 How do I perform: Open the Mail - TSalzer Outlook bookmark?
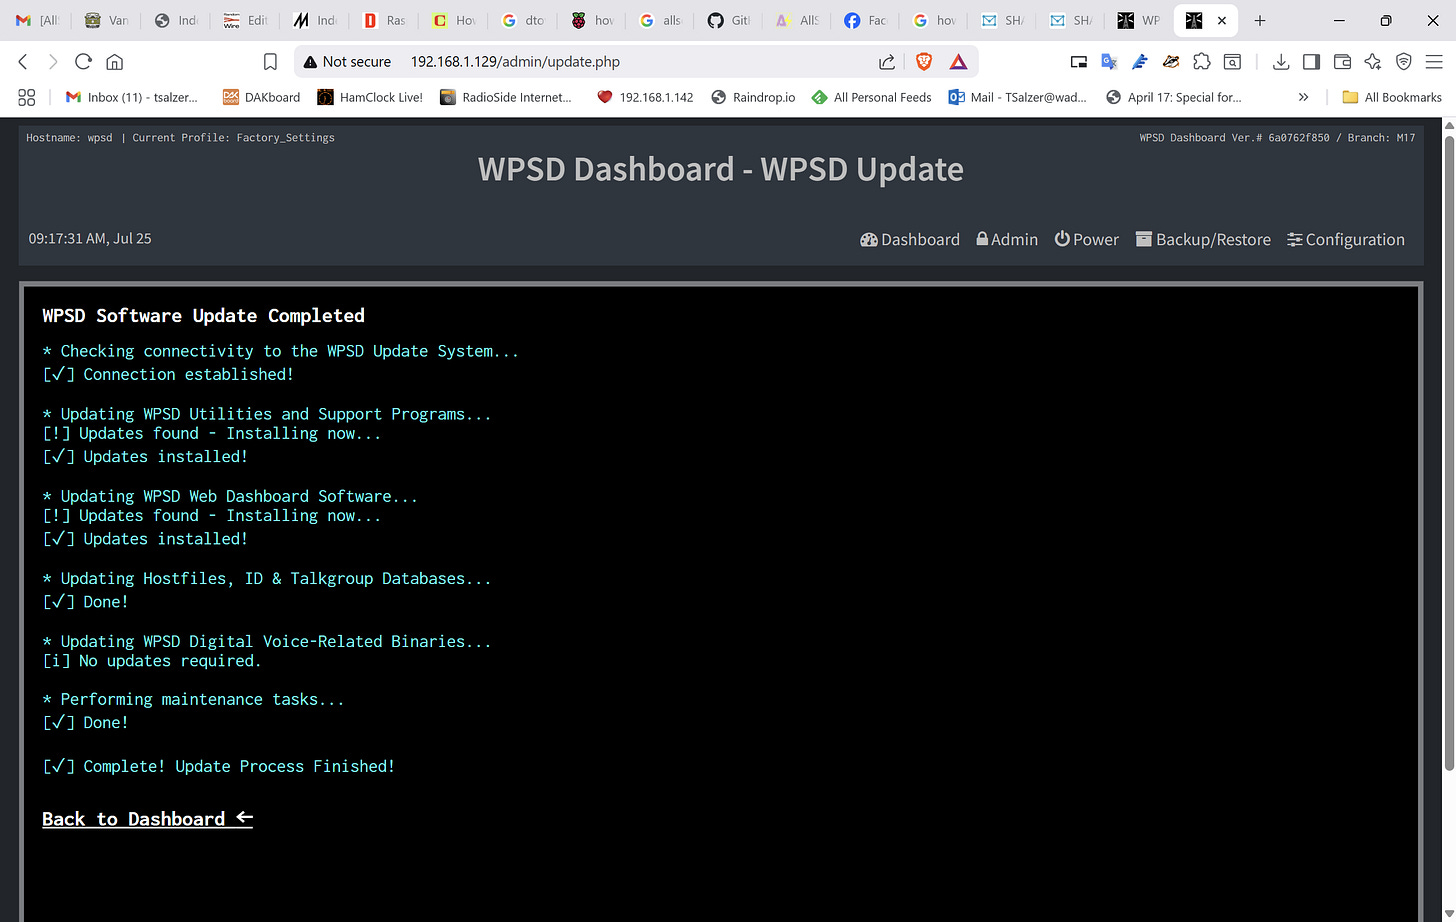tap(1018, 97)
